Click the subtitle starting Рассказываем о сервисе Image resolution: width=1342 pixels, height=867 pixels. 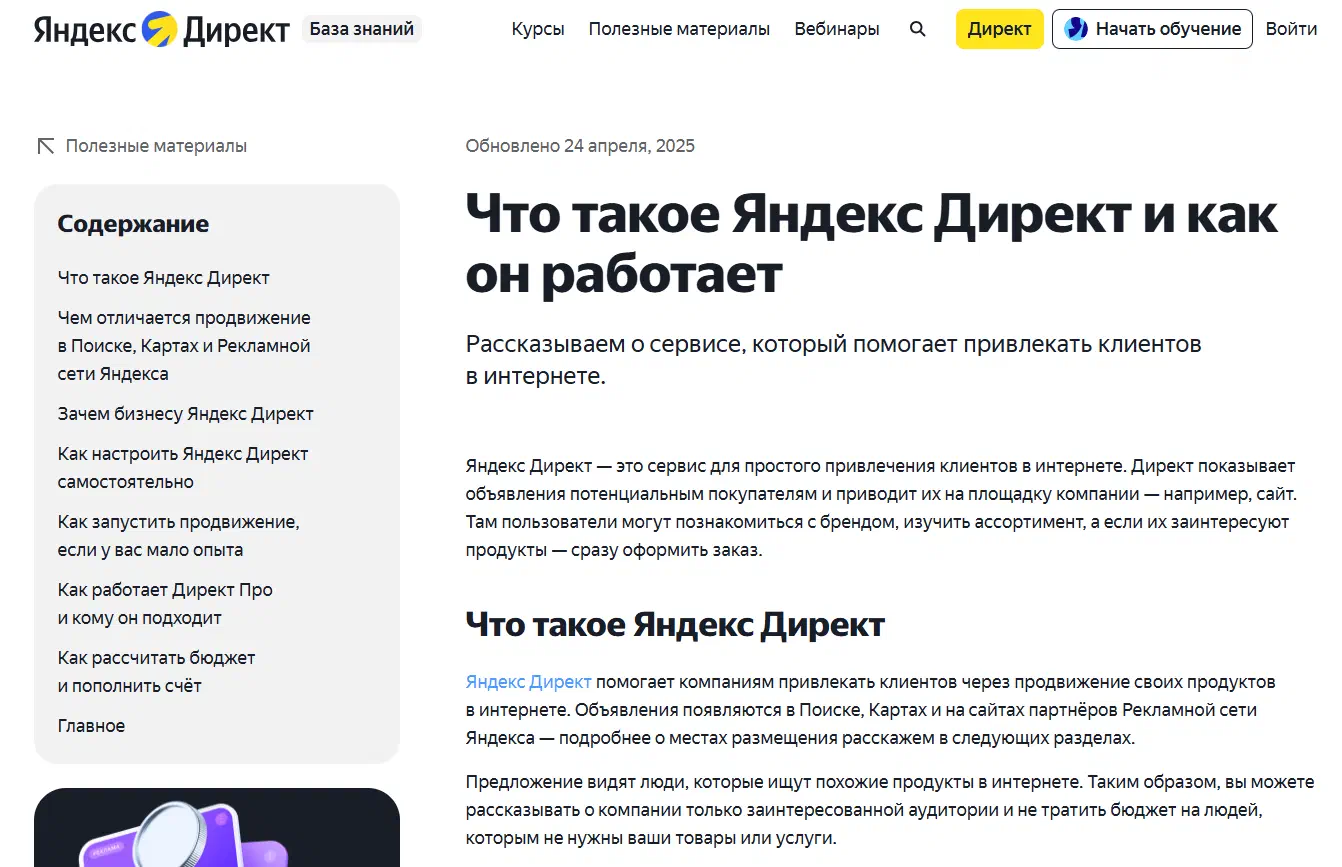833,360
